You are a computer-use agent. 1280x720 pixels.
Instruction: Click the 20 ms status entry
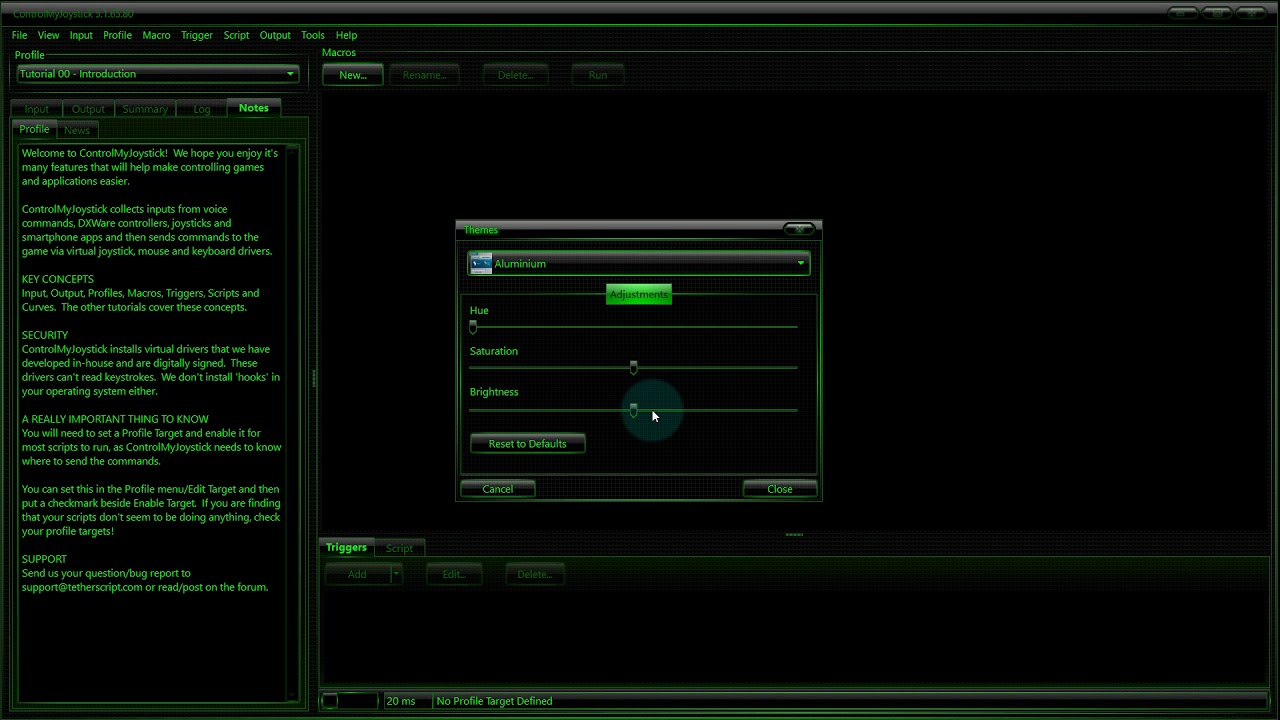tap(401, 701)
